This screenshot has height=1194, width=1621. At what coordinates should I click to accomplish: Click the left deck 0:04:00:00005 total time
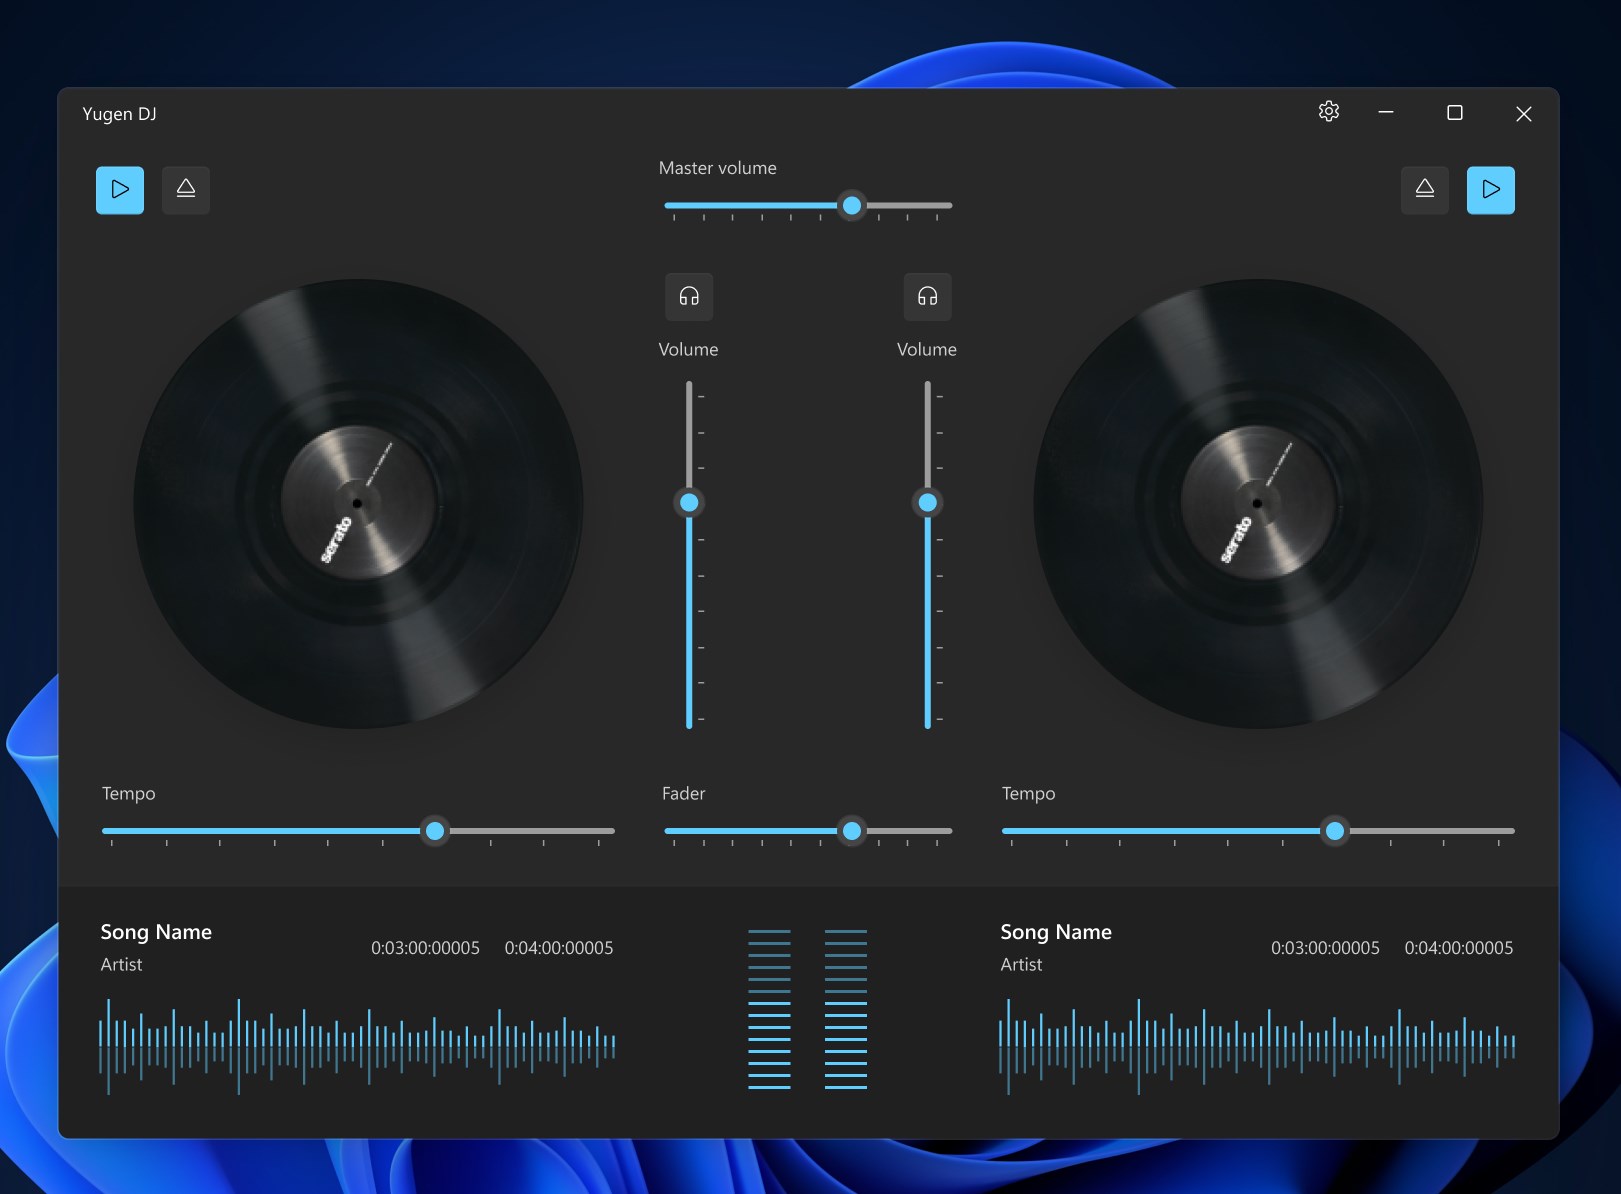tap(559, 948)
